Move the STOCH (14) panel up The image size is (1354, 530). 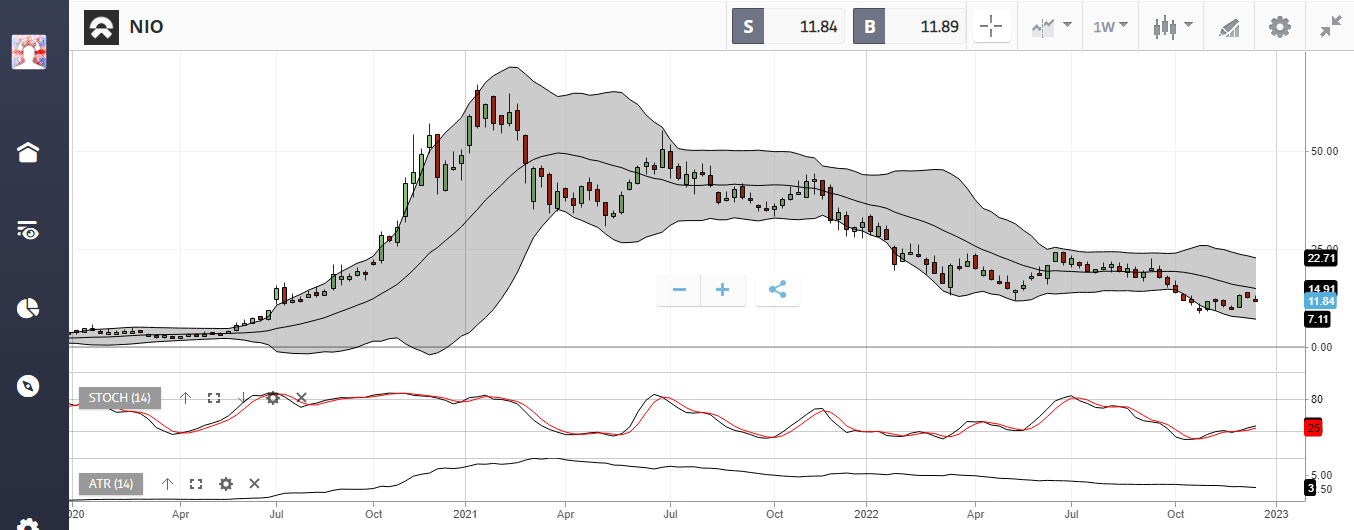pyautogui.click(x=185, y=398)
